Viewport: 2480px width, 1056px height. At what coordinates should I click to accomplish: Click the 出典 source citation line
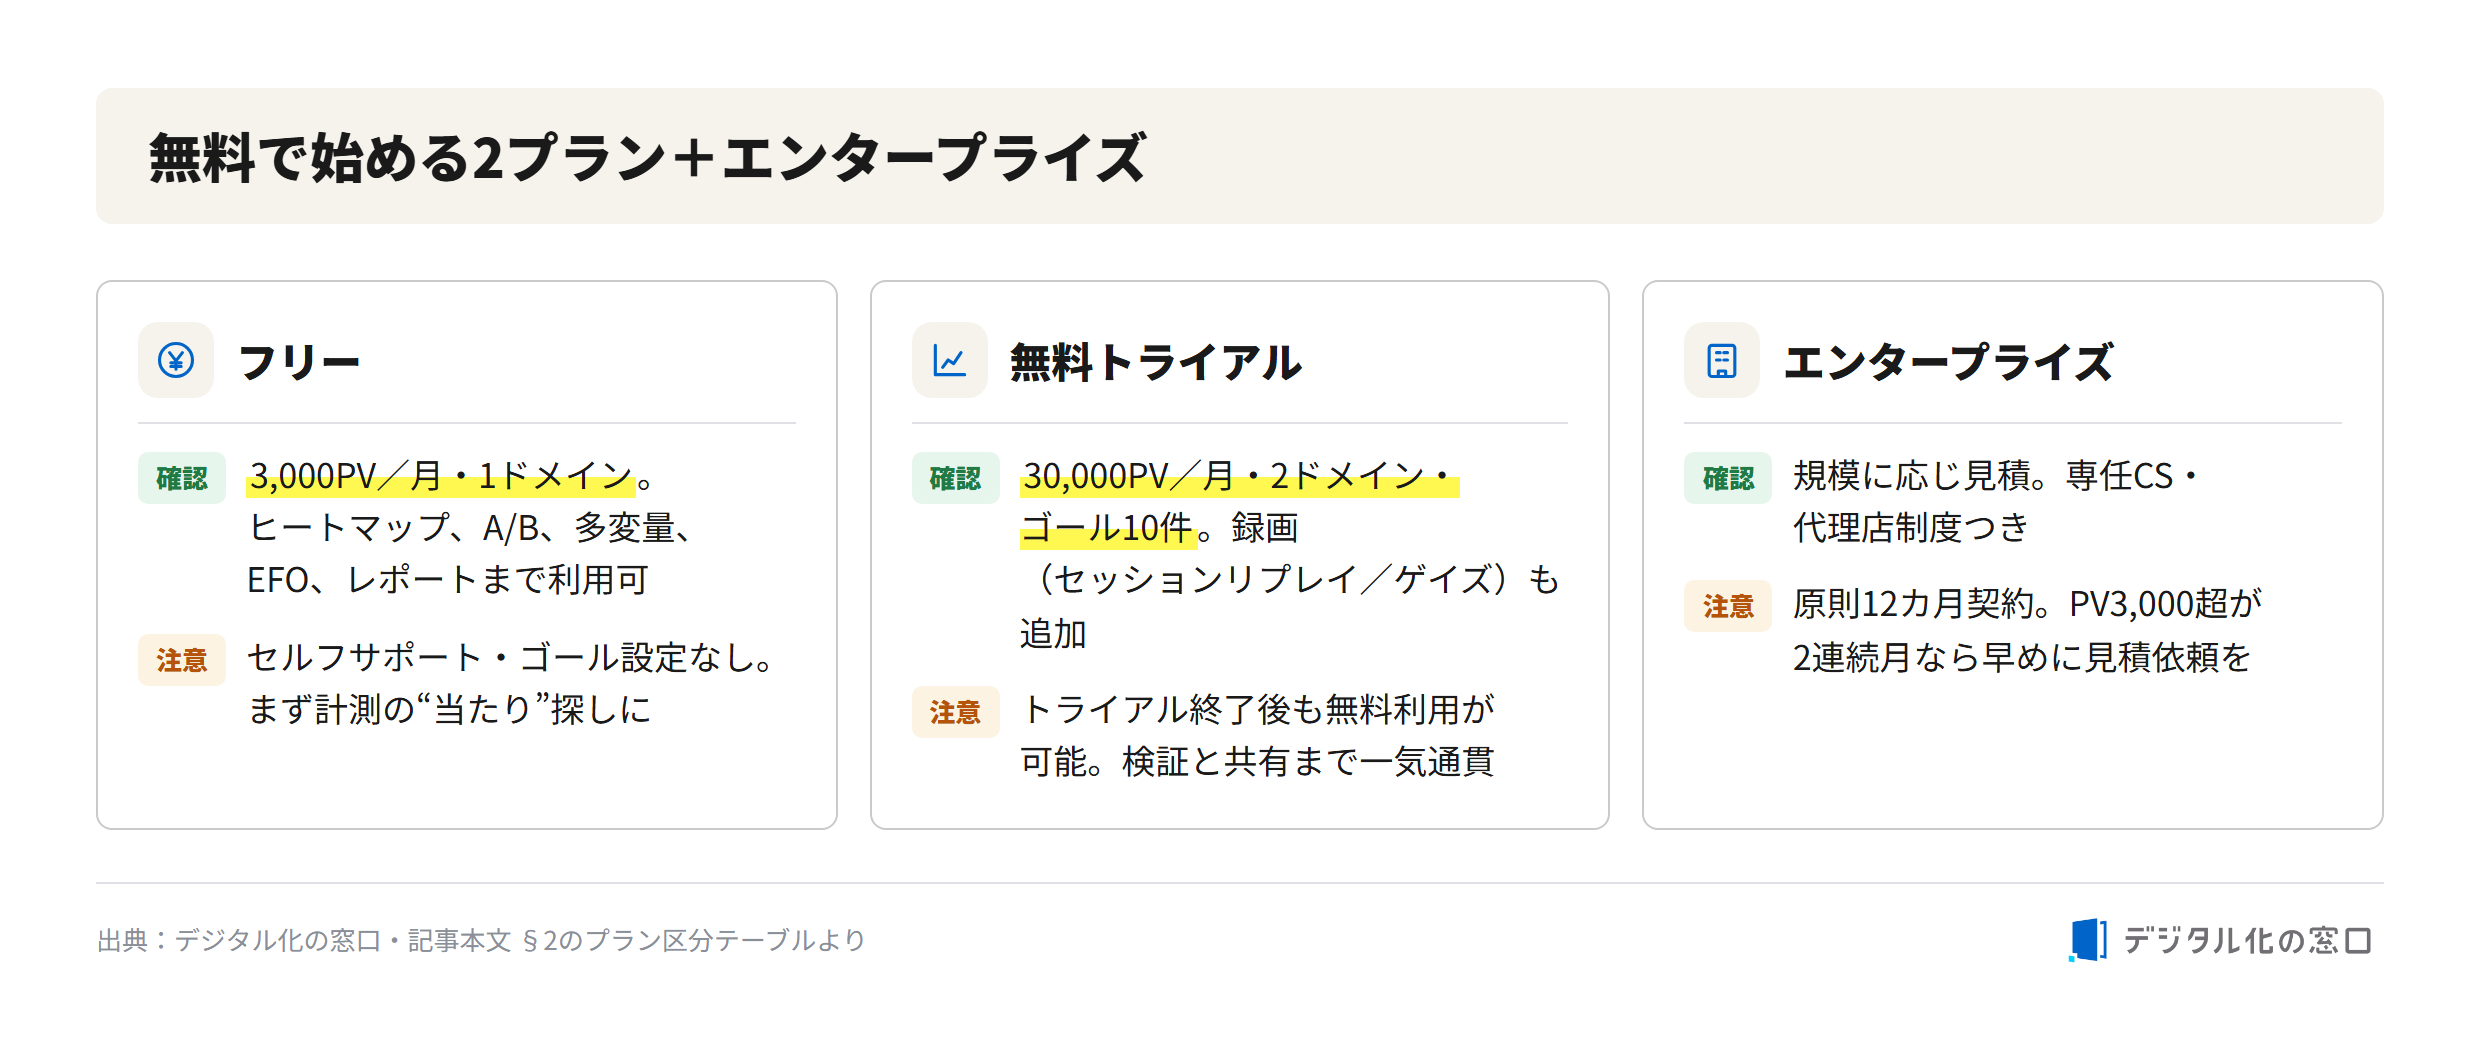point(481,940)
